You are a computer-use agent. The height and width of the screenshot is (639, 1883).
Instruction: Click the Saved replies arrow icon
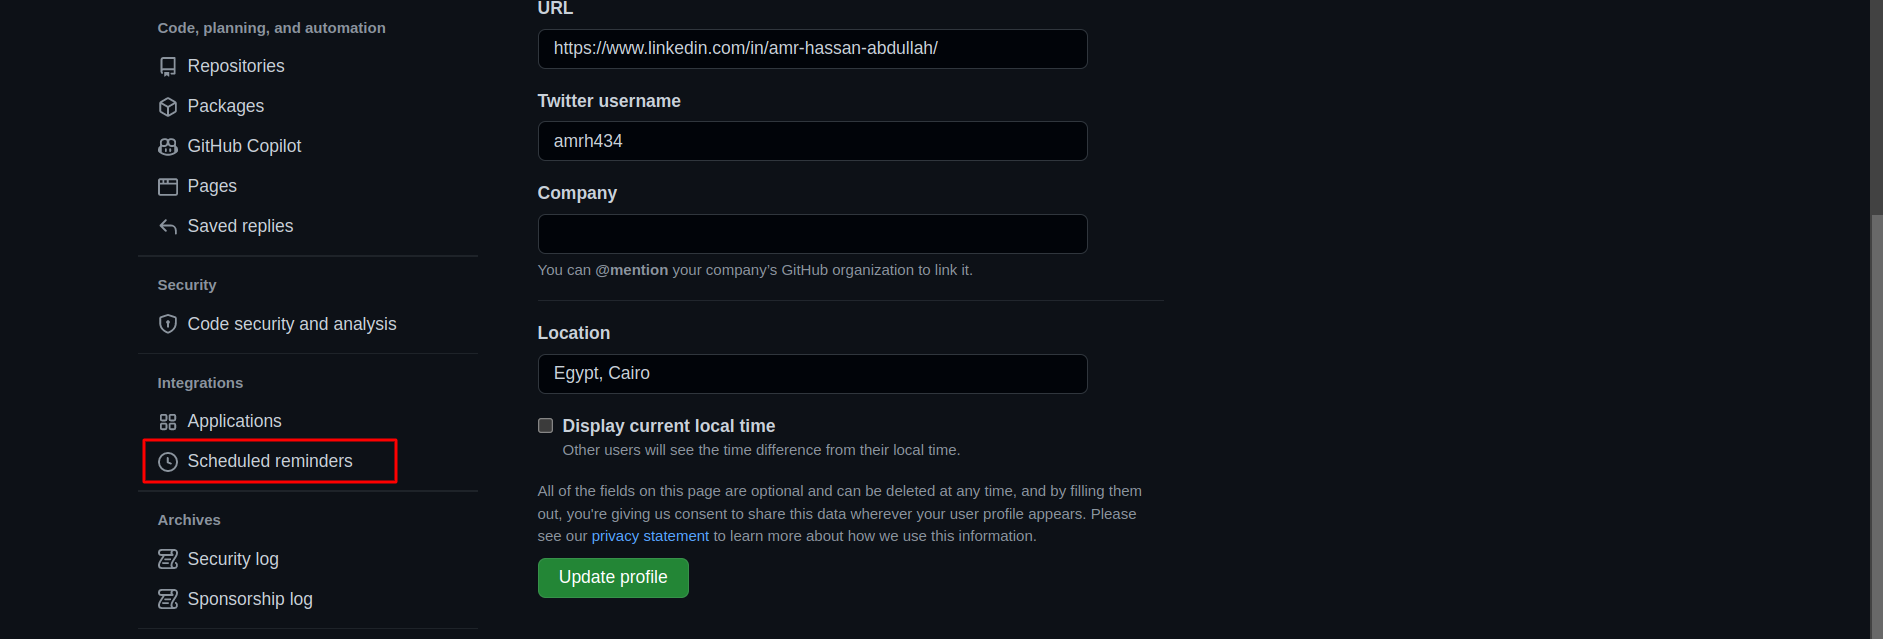click(168, 227)
